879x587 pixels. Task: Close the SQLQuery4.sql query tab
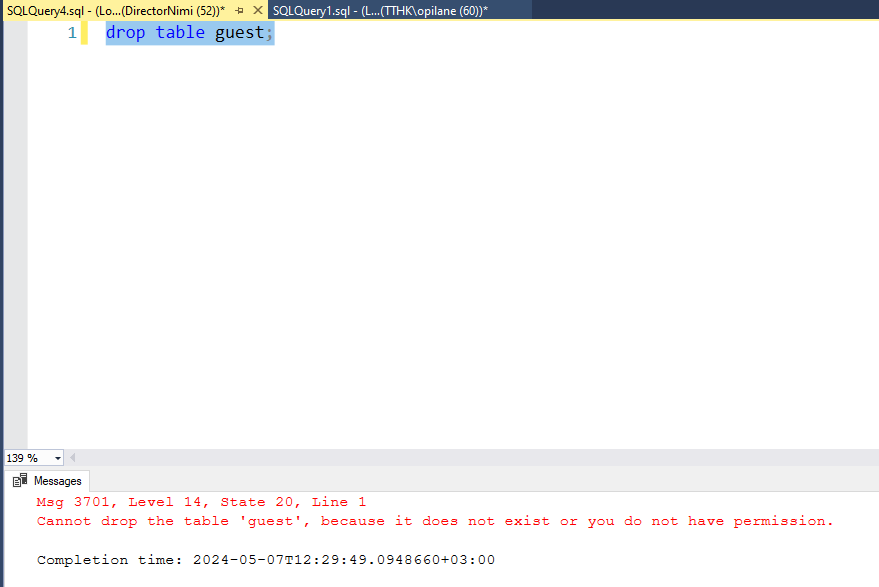tap(258, 10)
